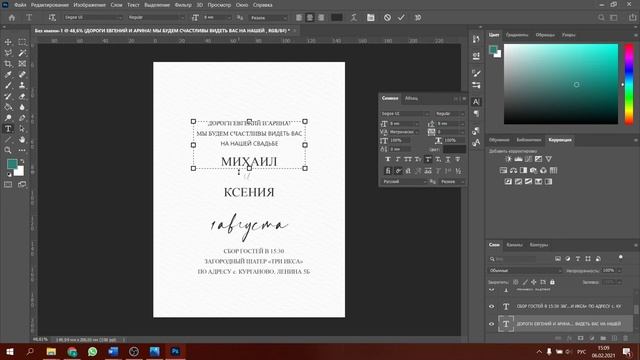The width and height of the screenshot is (640, 360).
Task: Select the Move tool
Action: pos(8,42)
